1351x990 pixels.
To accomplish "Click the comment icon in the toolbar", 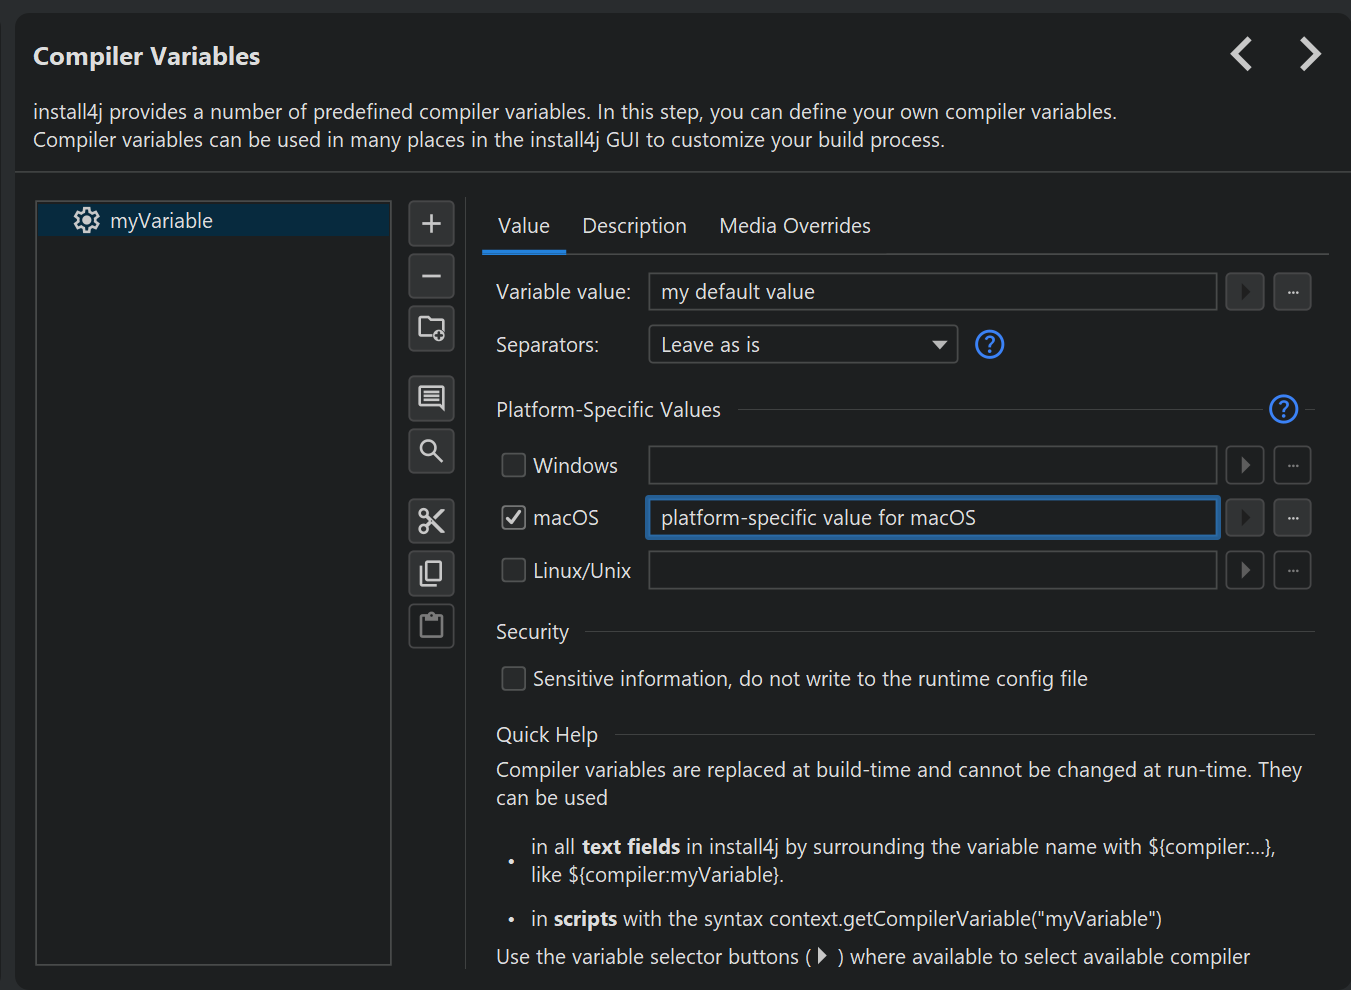I will coord(431,398).
